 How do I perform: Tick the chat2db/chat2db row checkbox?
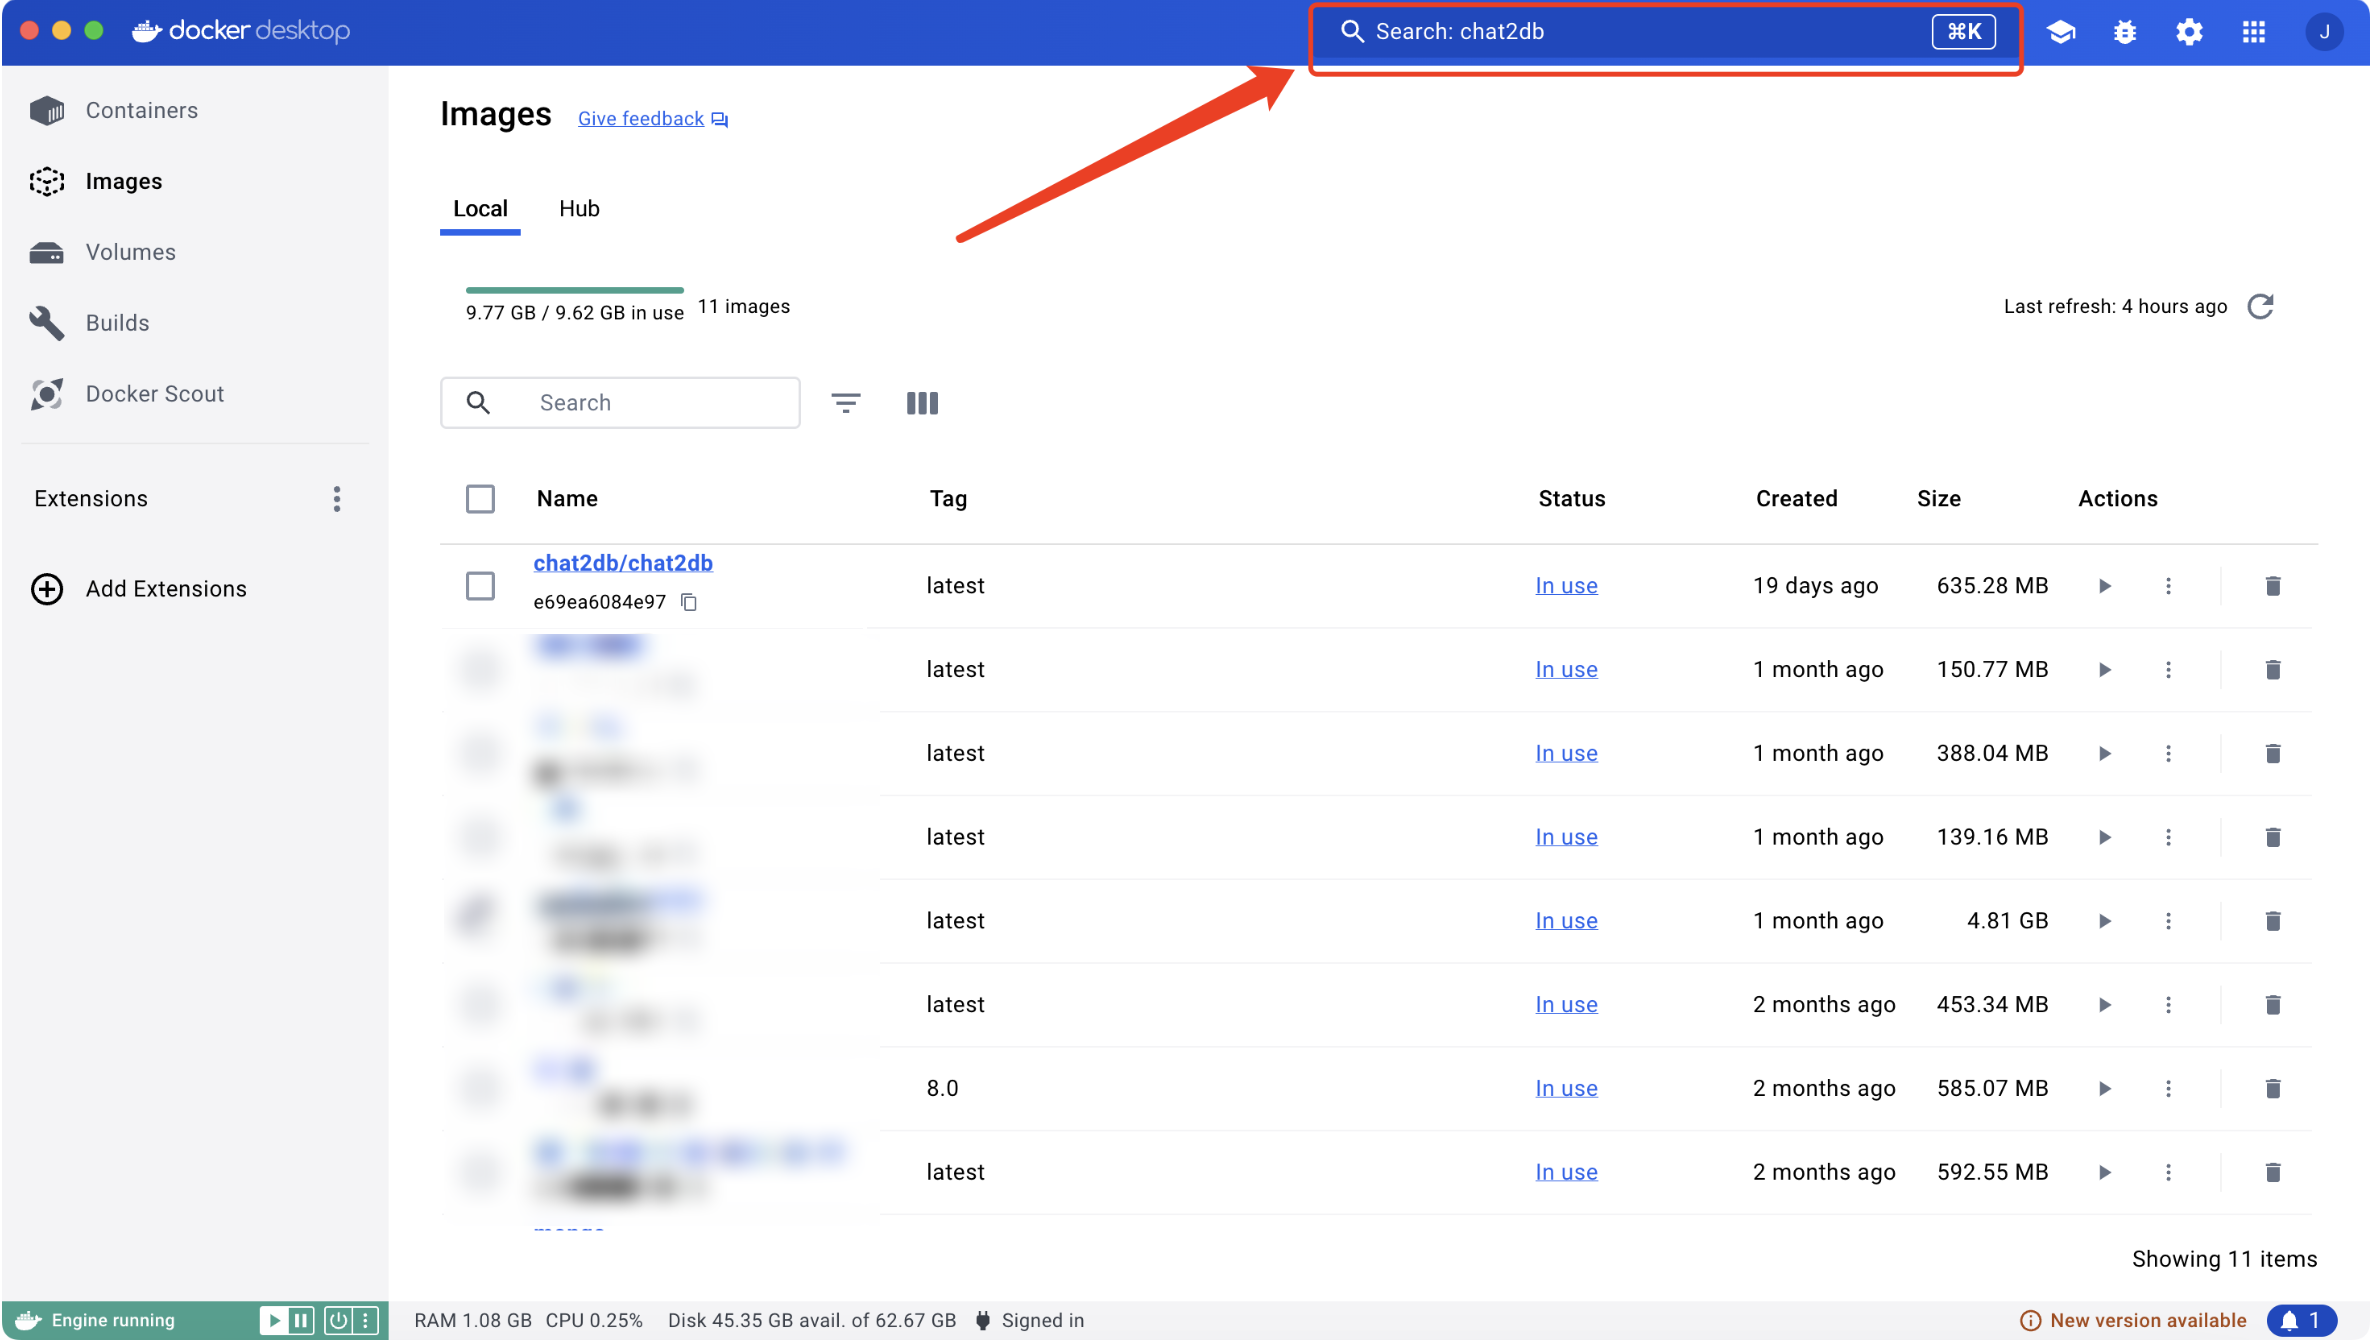pyautogui.click(x=480, y=586)
